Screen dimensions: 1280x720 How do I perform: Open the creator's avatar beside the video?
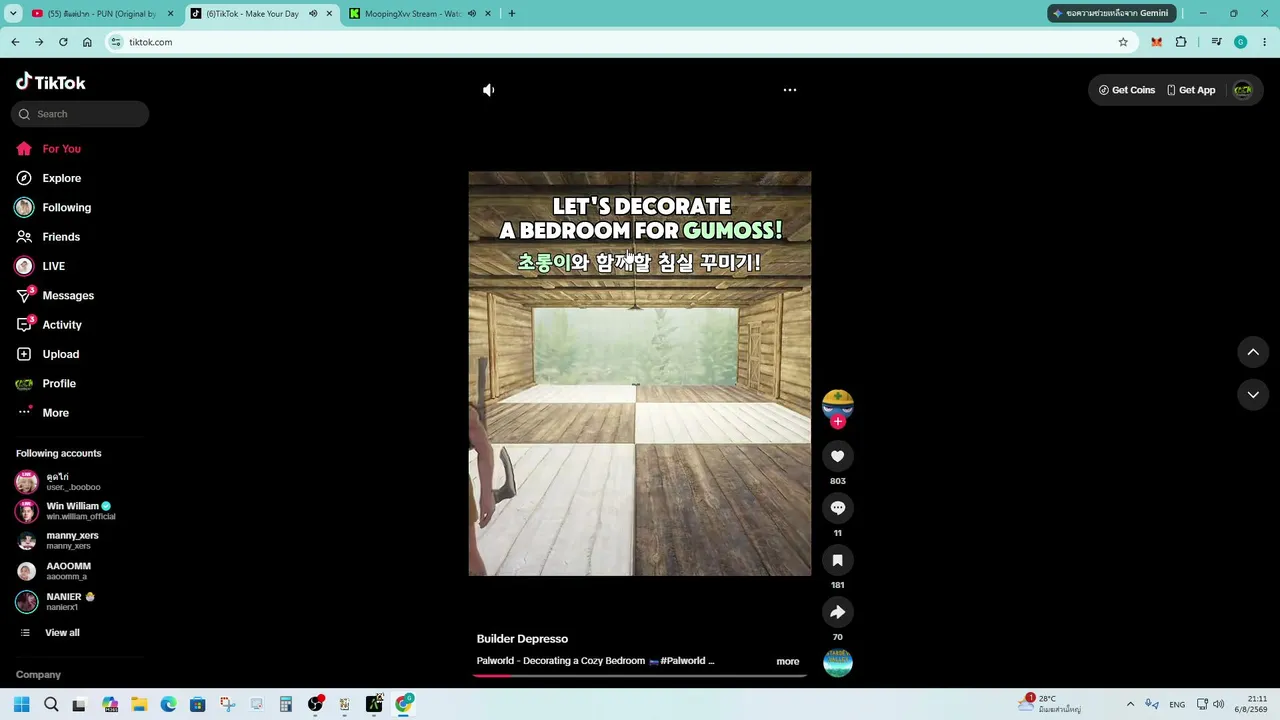point(838,403)
